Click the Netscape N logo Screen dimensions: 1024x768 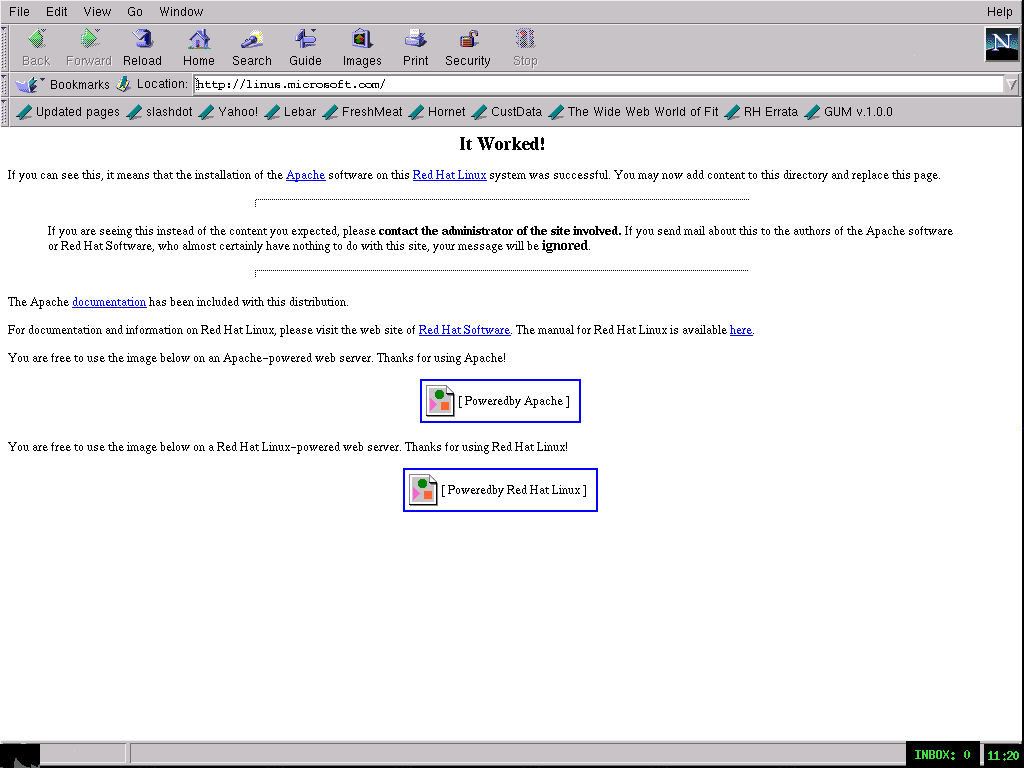coord(1002,44)
